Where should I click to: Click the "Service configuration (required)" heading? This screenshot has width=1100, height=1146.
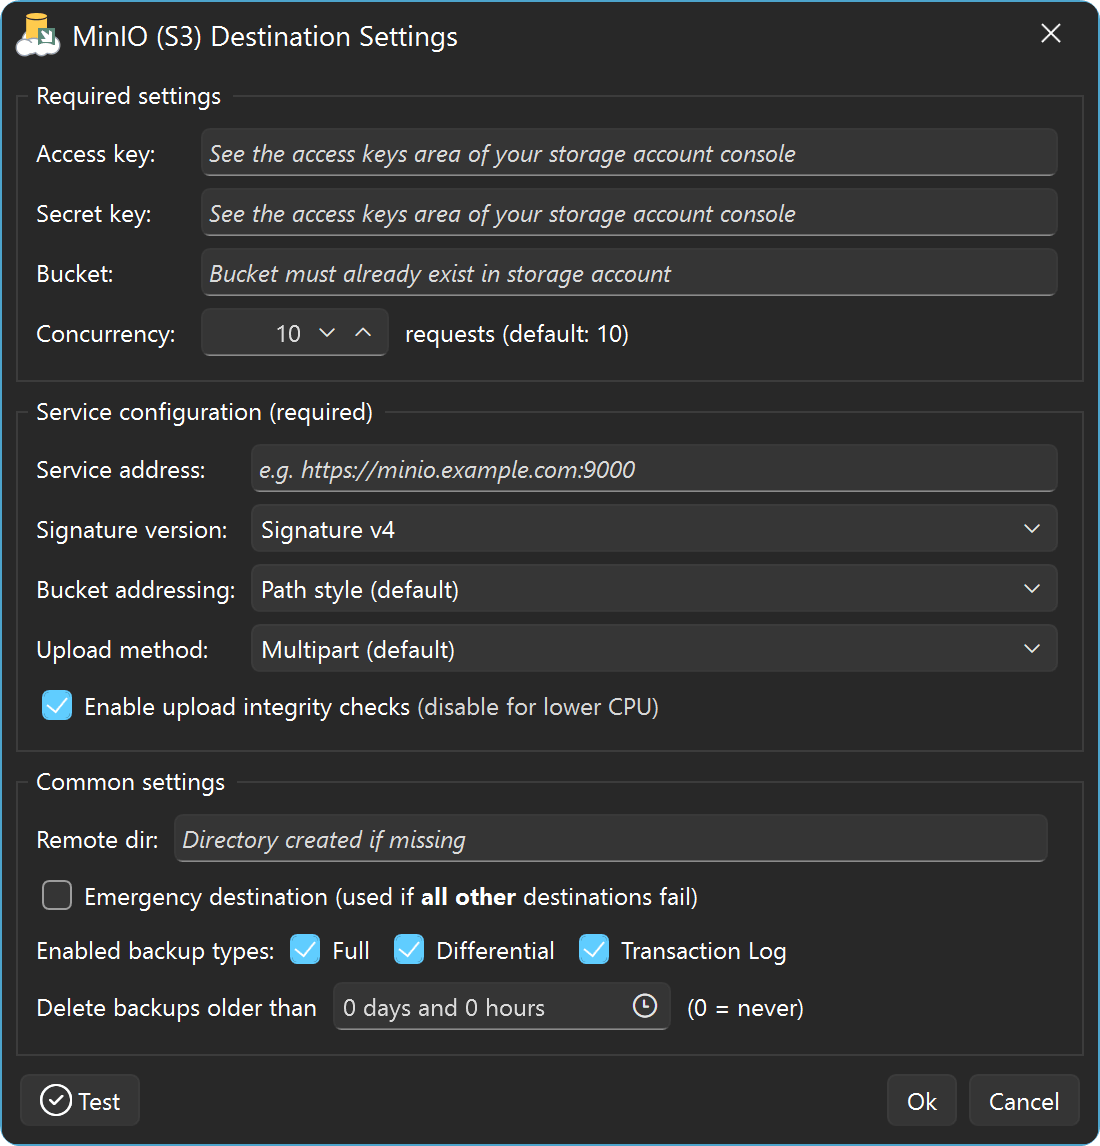pos(205,412)
